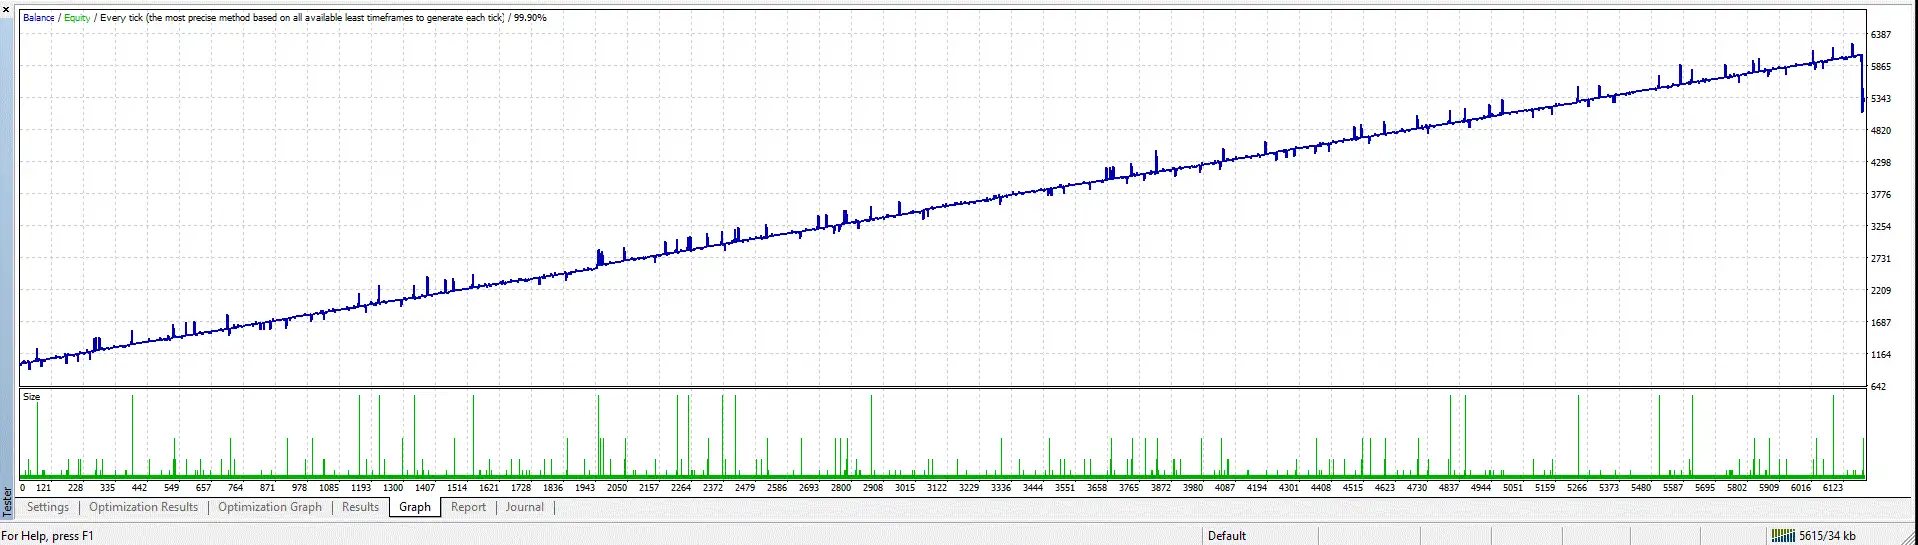The image size is (1918, 545).
Task: Show the Journal tab
Action: 525,507
